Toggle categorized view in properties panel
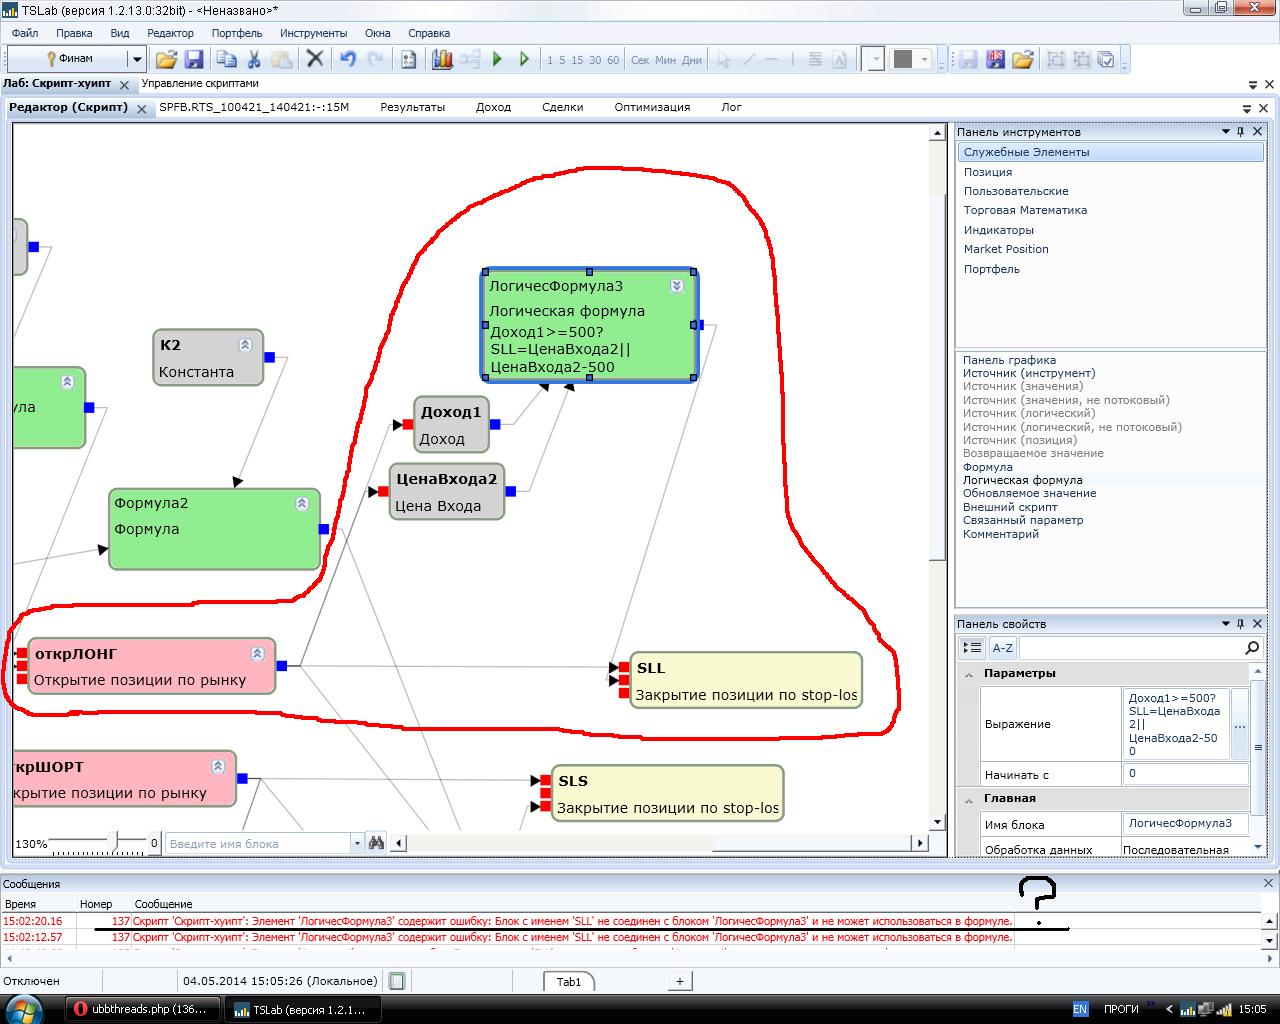Viewport: 1280px width, 1024px height. click(x=972, y=648)
